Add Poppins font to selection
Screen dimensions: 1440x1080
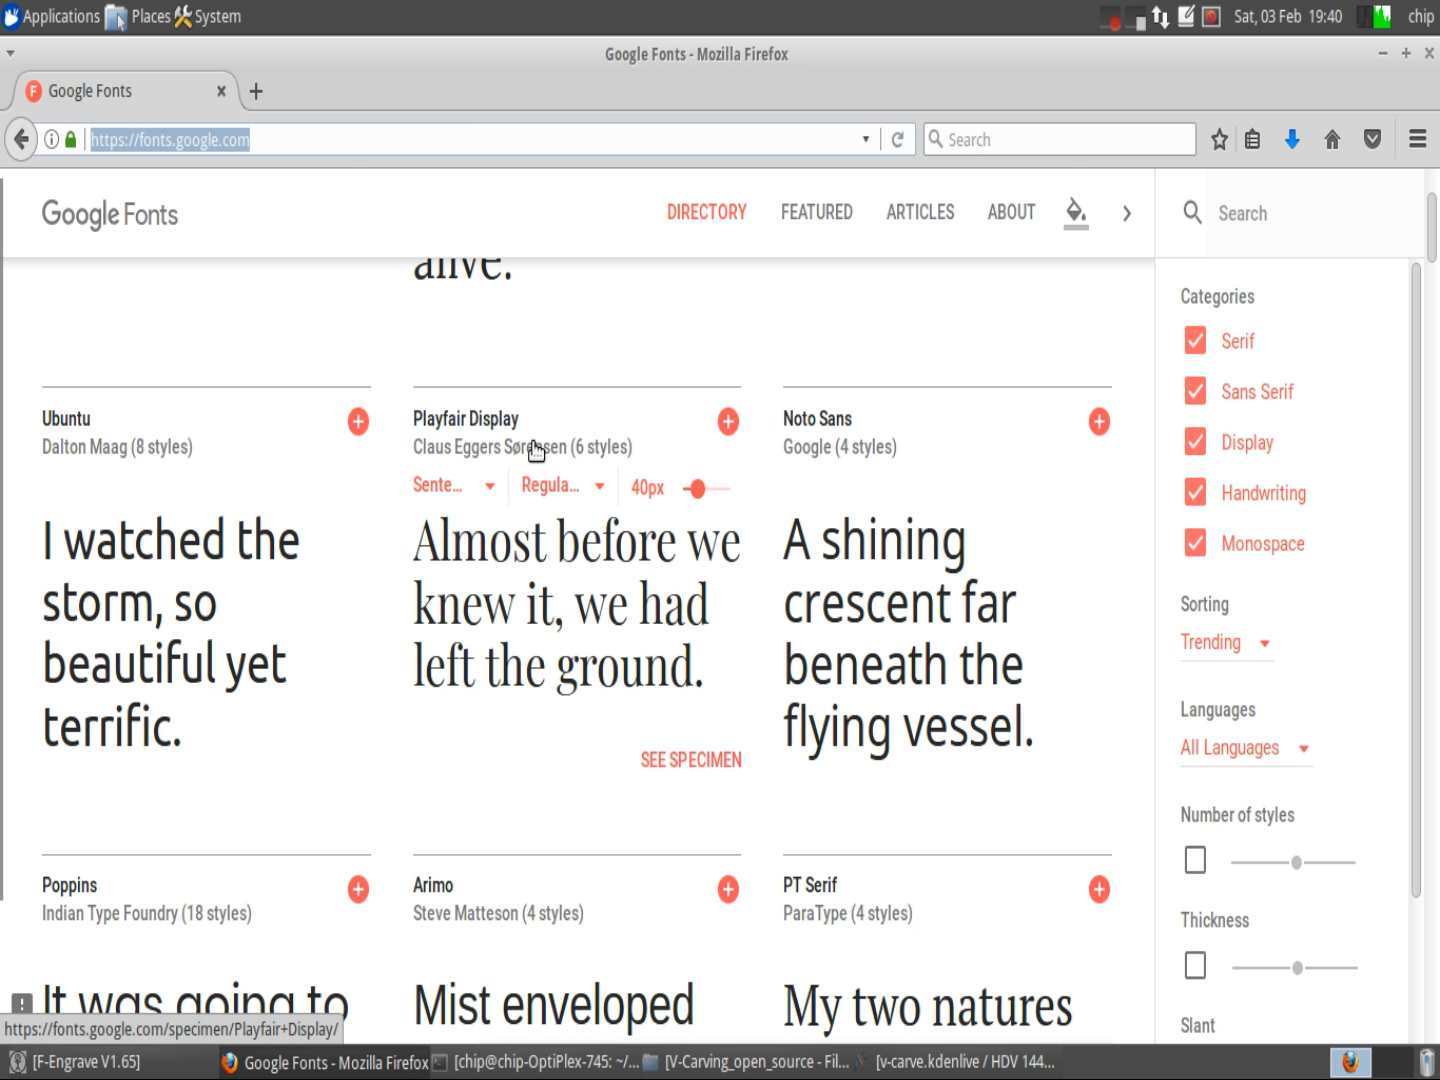[358, 889]
